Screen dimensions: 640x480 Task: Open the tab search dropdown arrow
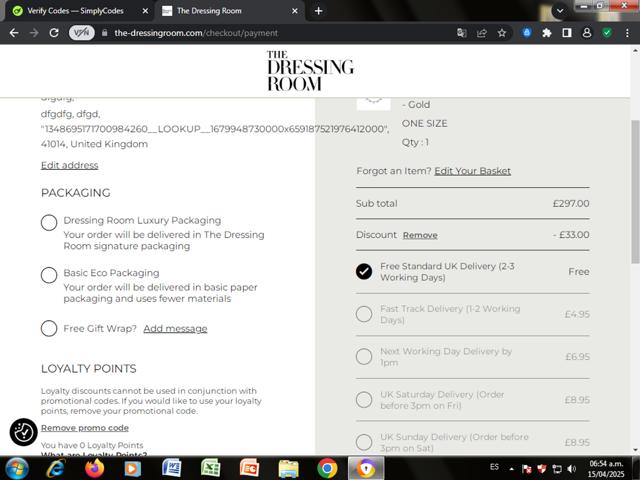click(x=560, y=11)
